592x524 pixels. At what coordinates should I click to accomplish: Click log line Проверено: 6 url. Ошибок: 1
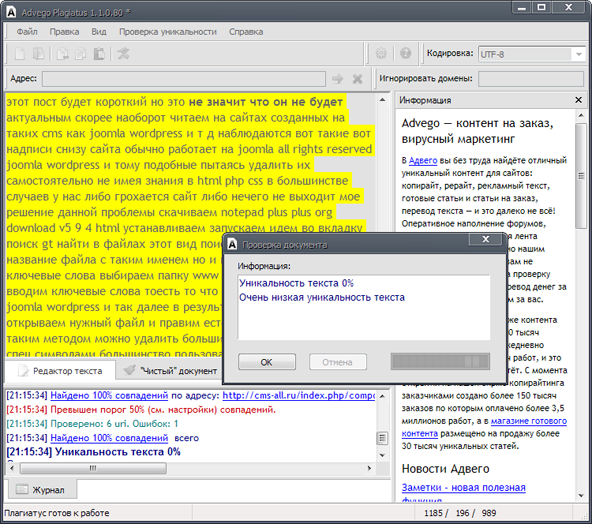(92, 424)
